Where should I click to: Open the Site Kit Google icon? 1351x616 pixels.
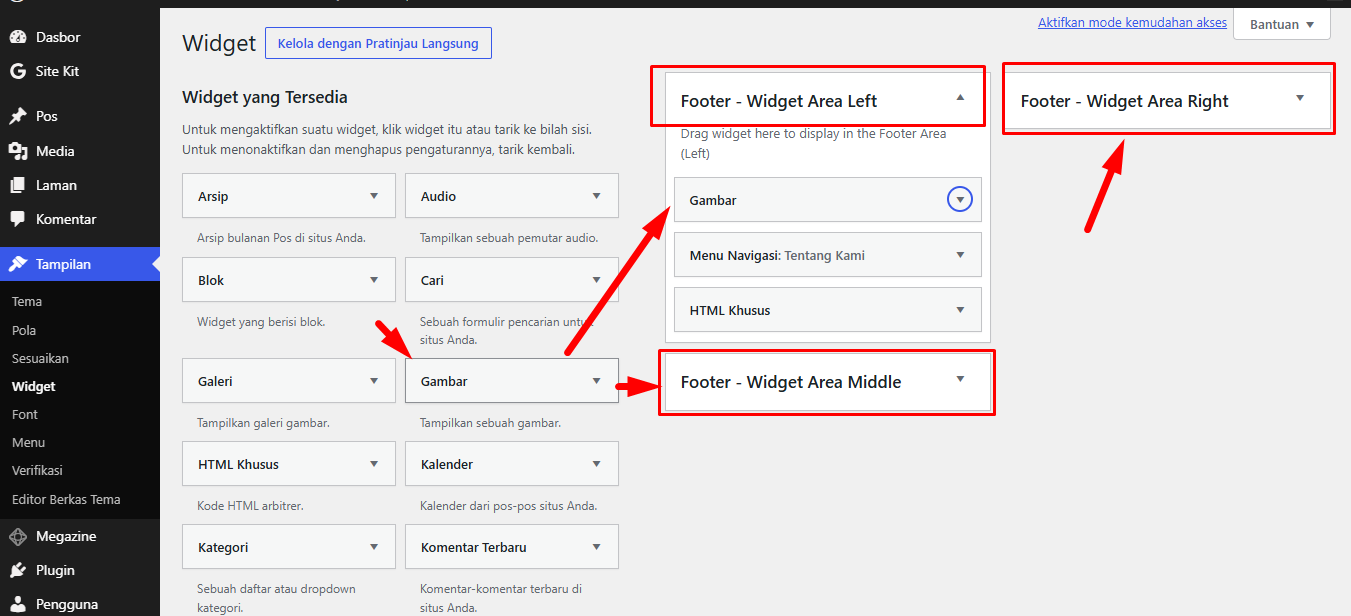18,71
